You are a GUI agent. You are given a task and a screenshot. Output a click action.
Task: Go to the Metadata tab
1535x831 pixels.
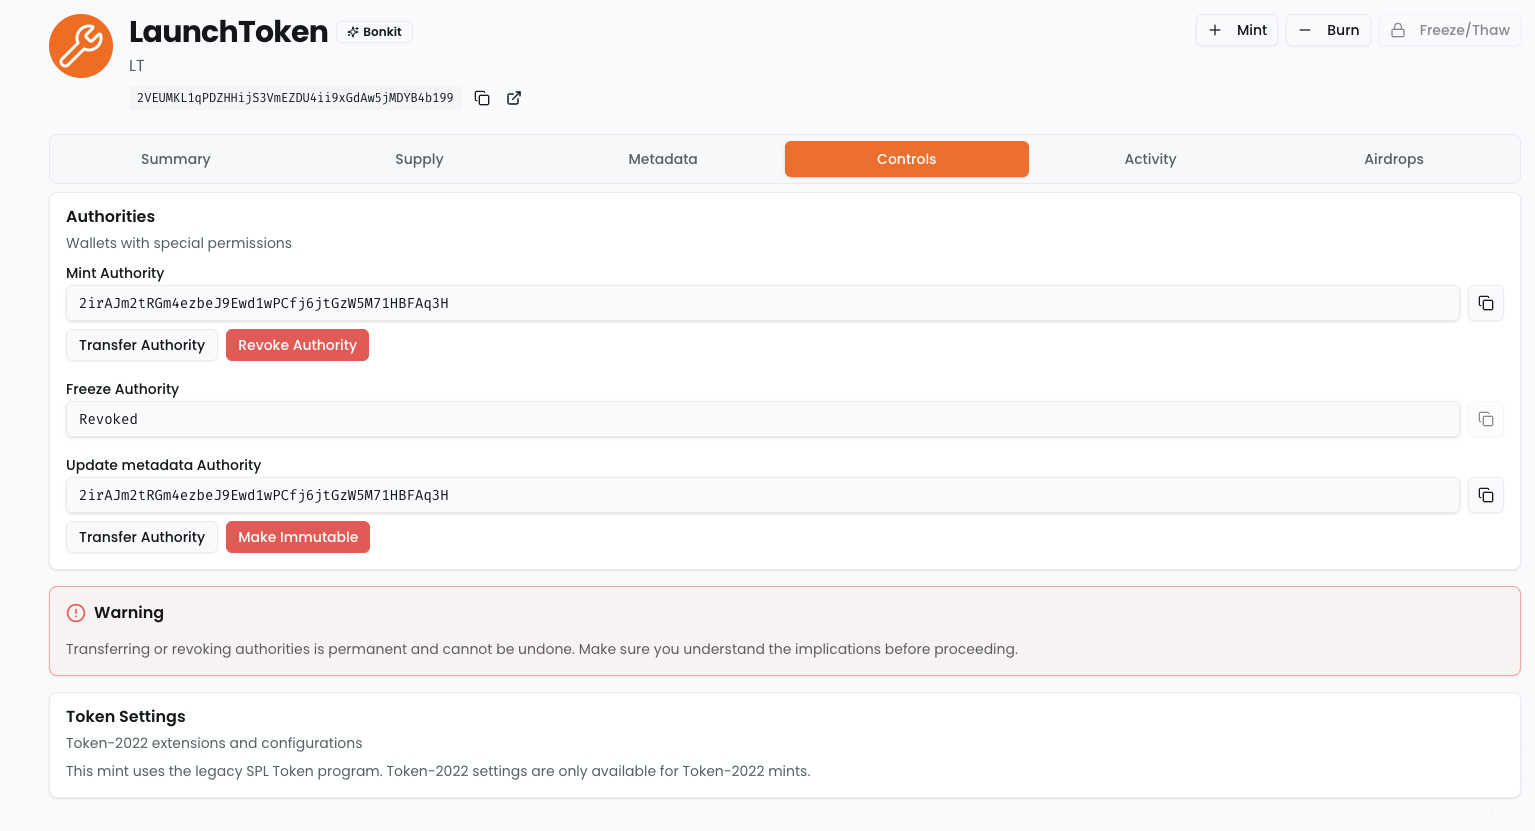[x=663, y=159]
